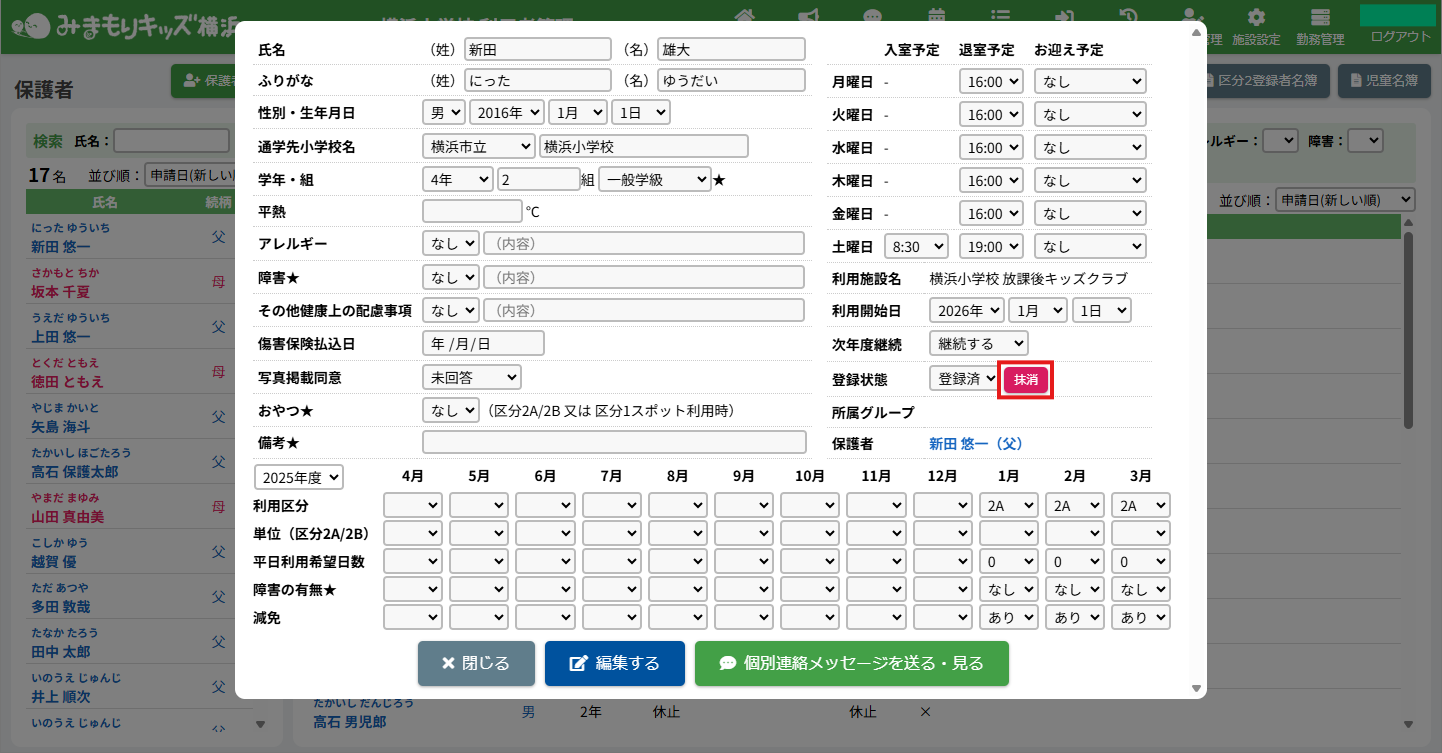
Task: Open the 登録状態 dropdown showing 登録済
Action: 963,379
